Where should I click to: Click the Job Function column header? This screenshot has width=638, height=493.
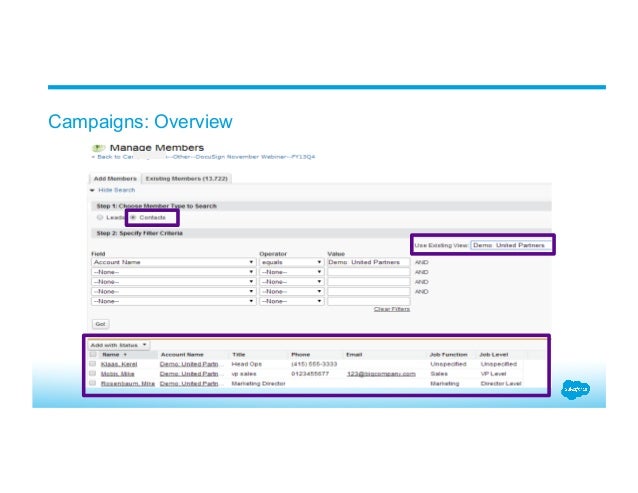[448, 354]
